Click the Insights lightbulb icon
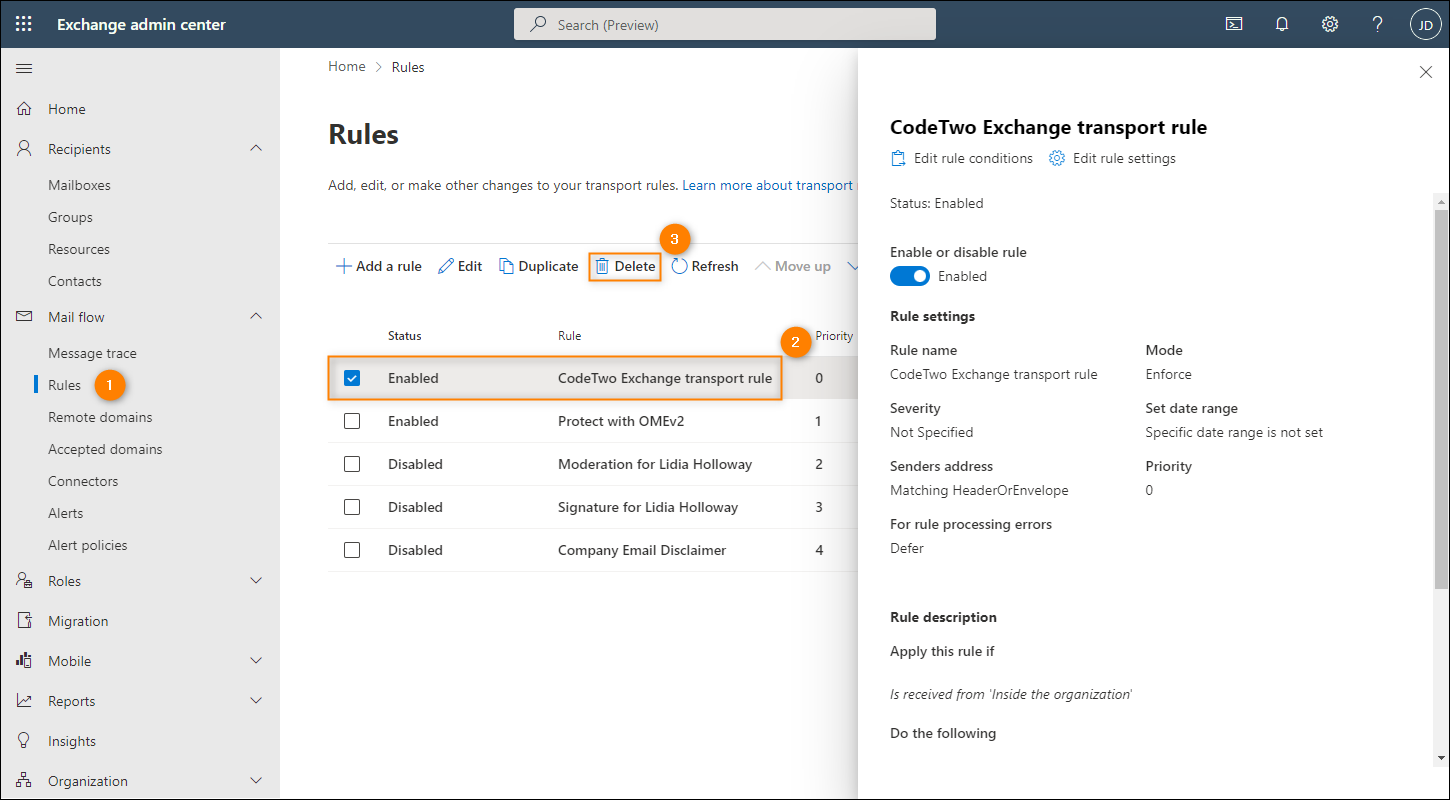Screen dimensions: 1450x800 [x=25, y=741]
